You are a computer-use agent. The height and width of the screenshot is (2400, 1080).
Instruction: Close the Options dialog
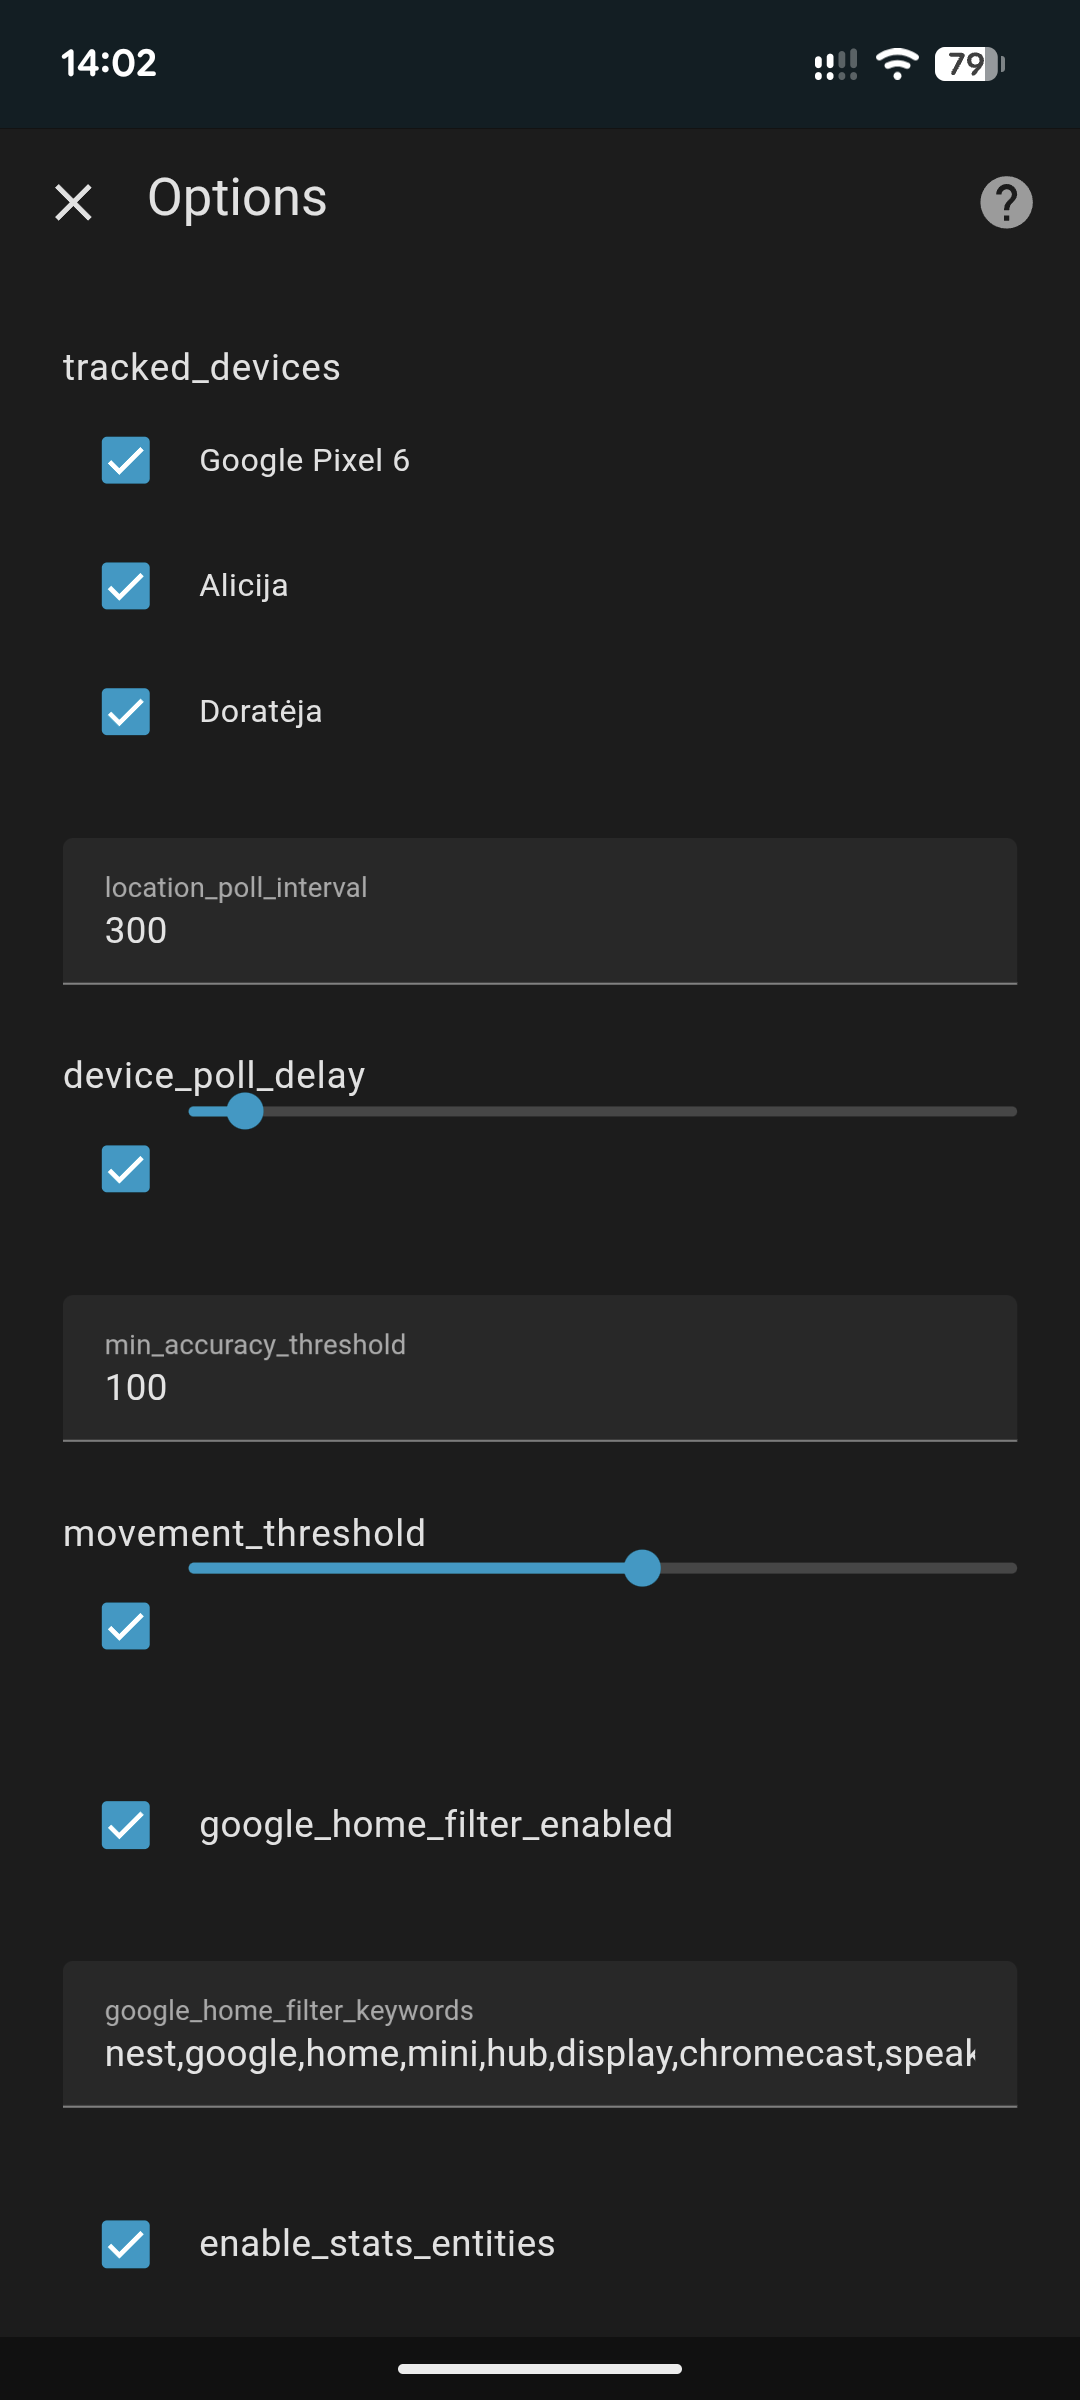click(x=73, y=202)
